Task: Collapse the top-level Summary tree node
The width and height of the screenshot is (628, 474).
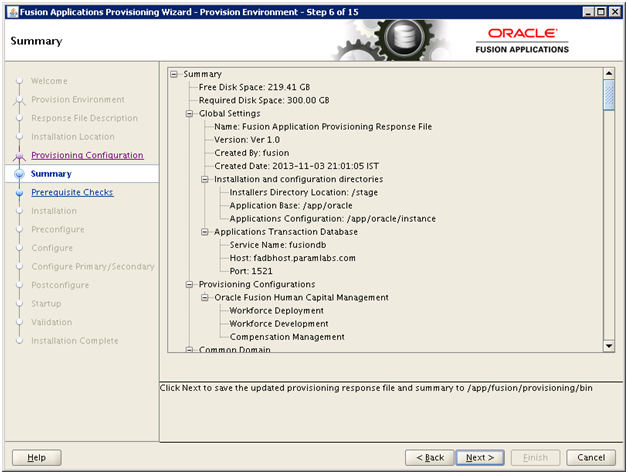Action: coord(174,74)
